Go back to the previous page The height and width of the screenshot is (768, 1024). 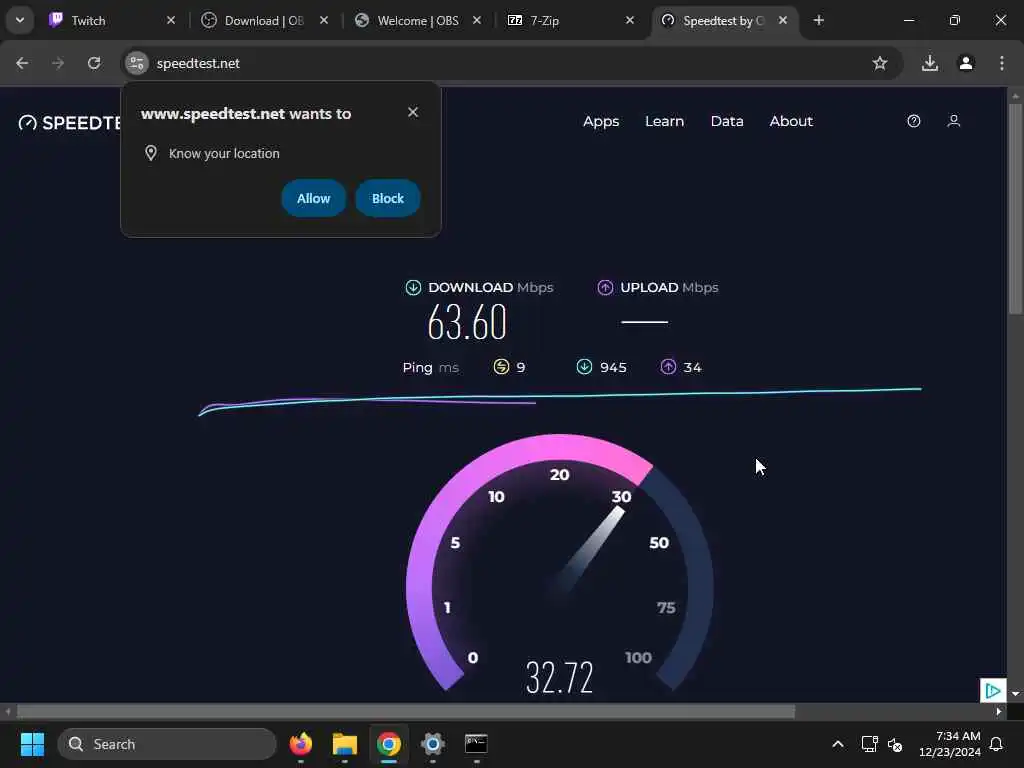click(x=22, y=63)
